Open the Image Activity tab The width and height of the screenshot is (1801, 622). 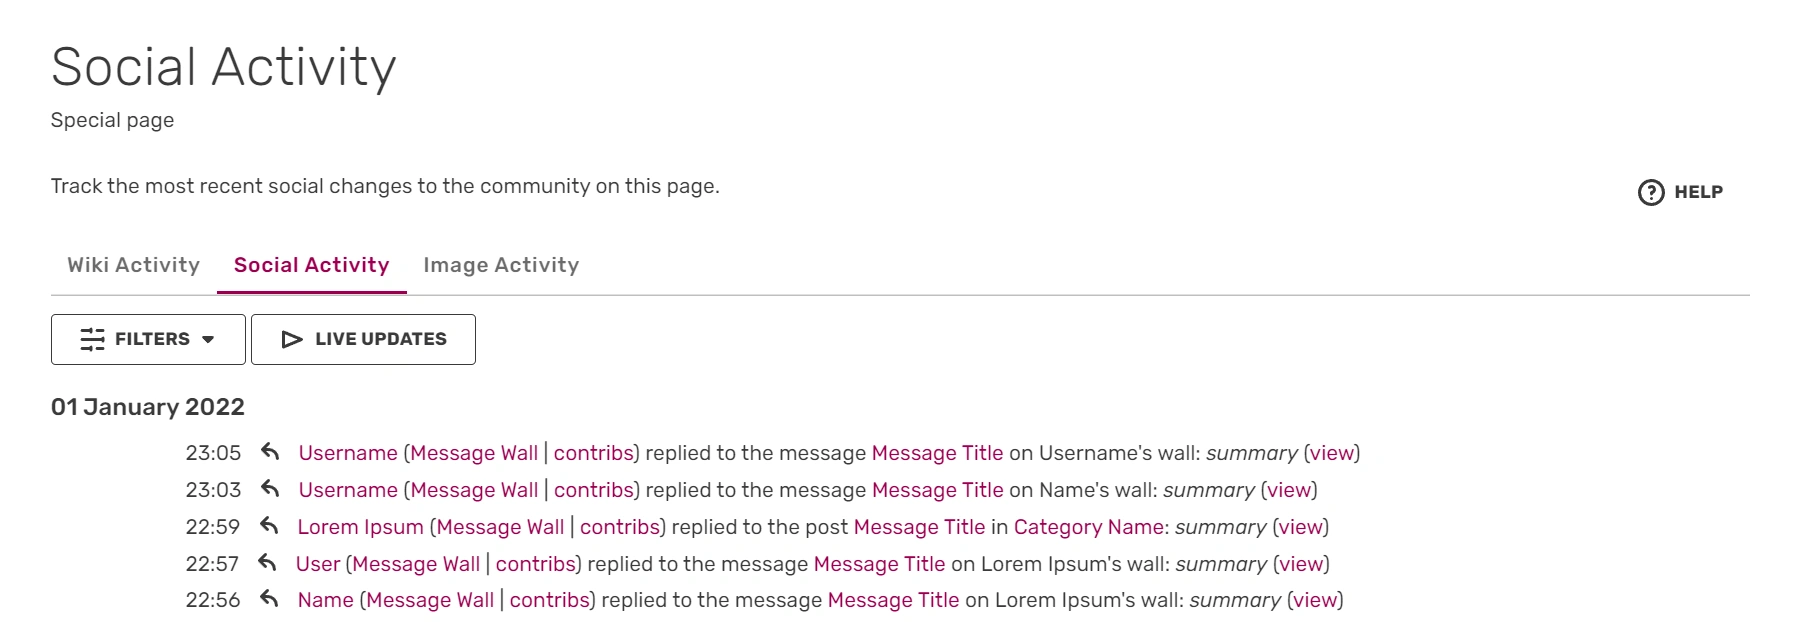pyautogui.click(x=501, y=265)
